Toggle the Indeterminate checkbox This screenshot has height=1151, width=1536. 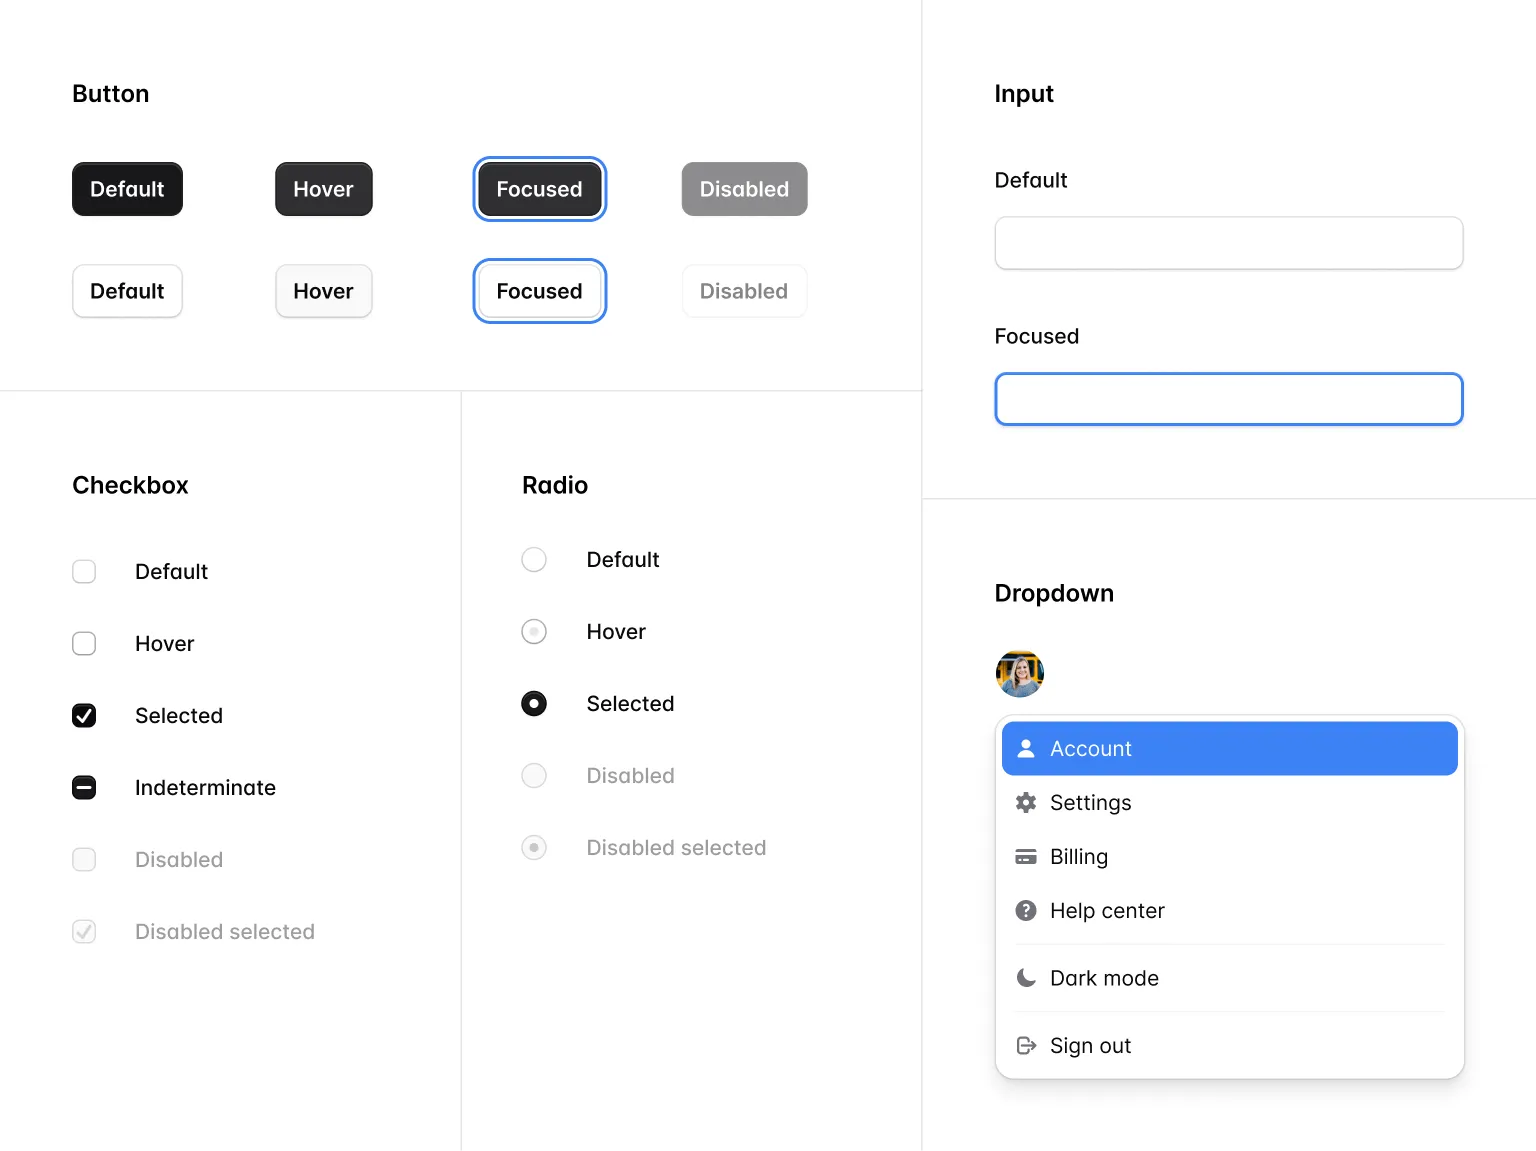click(84, 788)
